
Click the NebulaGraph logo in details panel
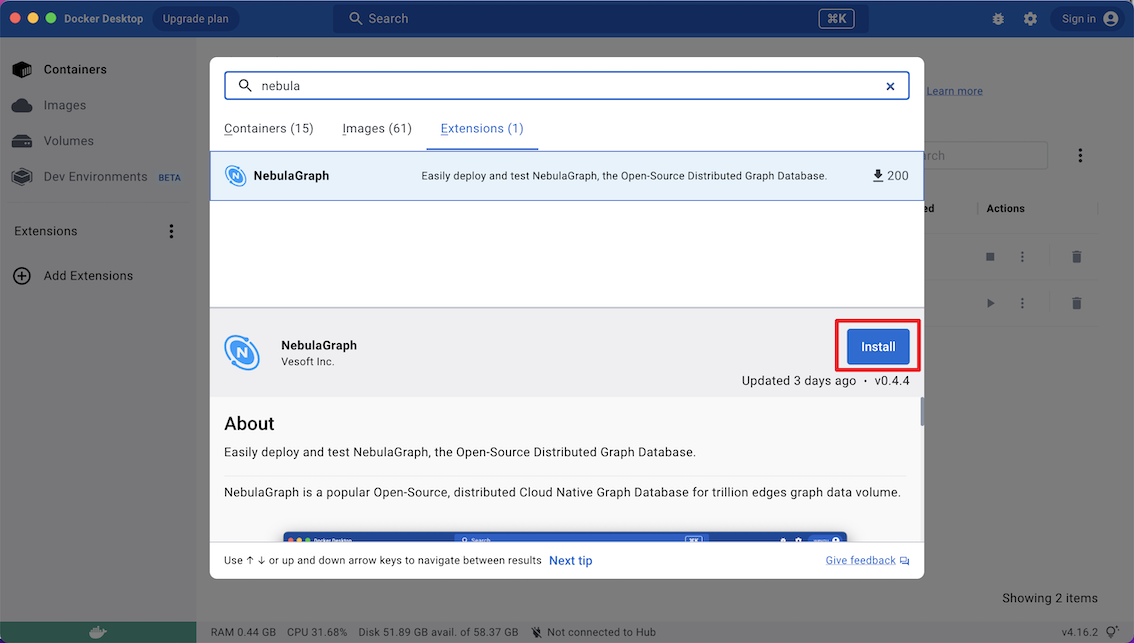[242, 352]
